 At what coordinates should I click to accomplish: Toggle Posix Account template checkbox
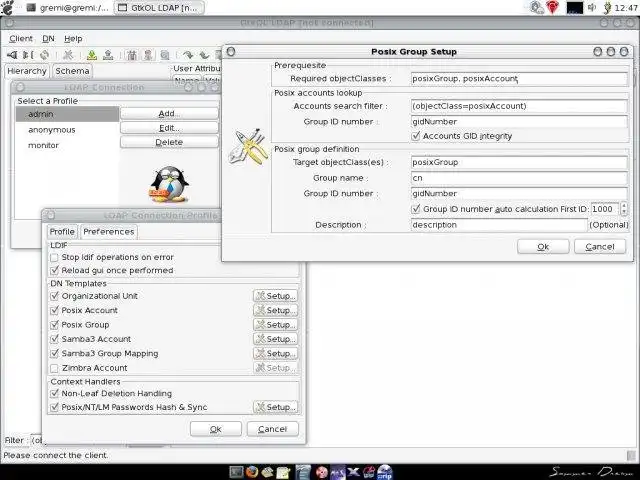tap(54, 311)
